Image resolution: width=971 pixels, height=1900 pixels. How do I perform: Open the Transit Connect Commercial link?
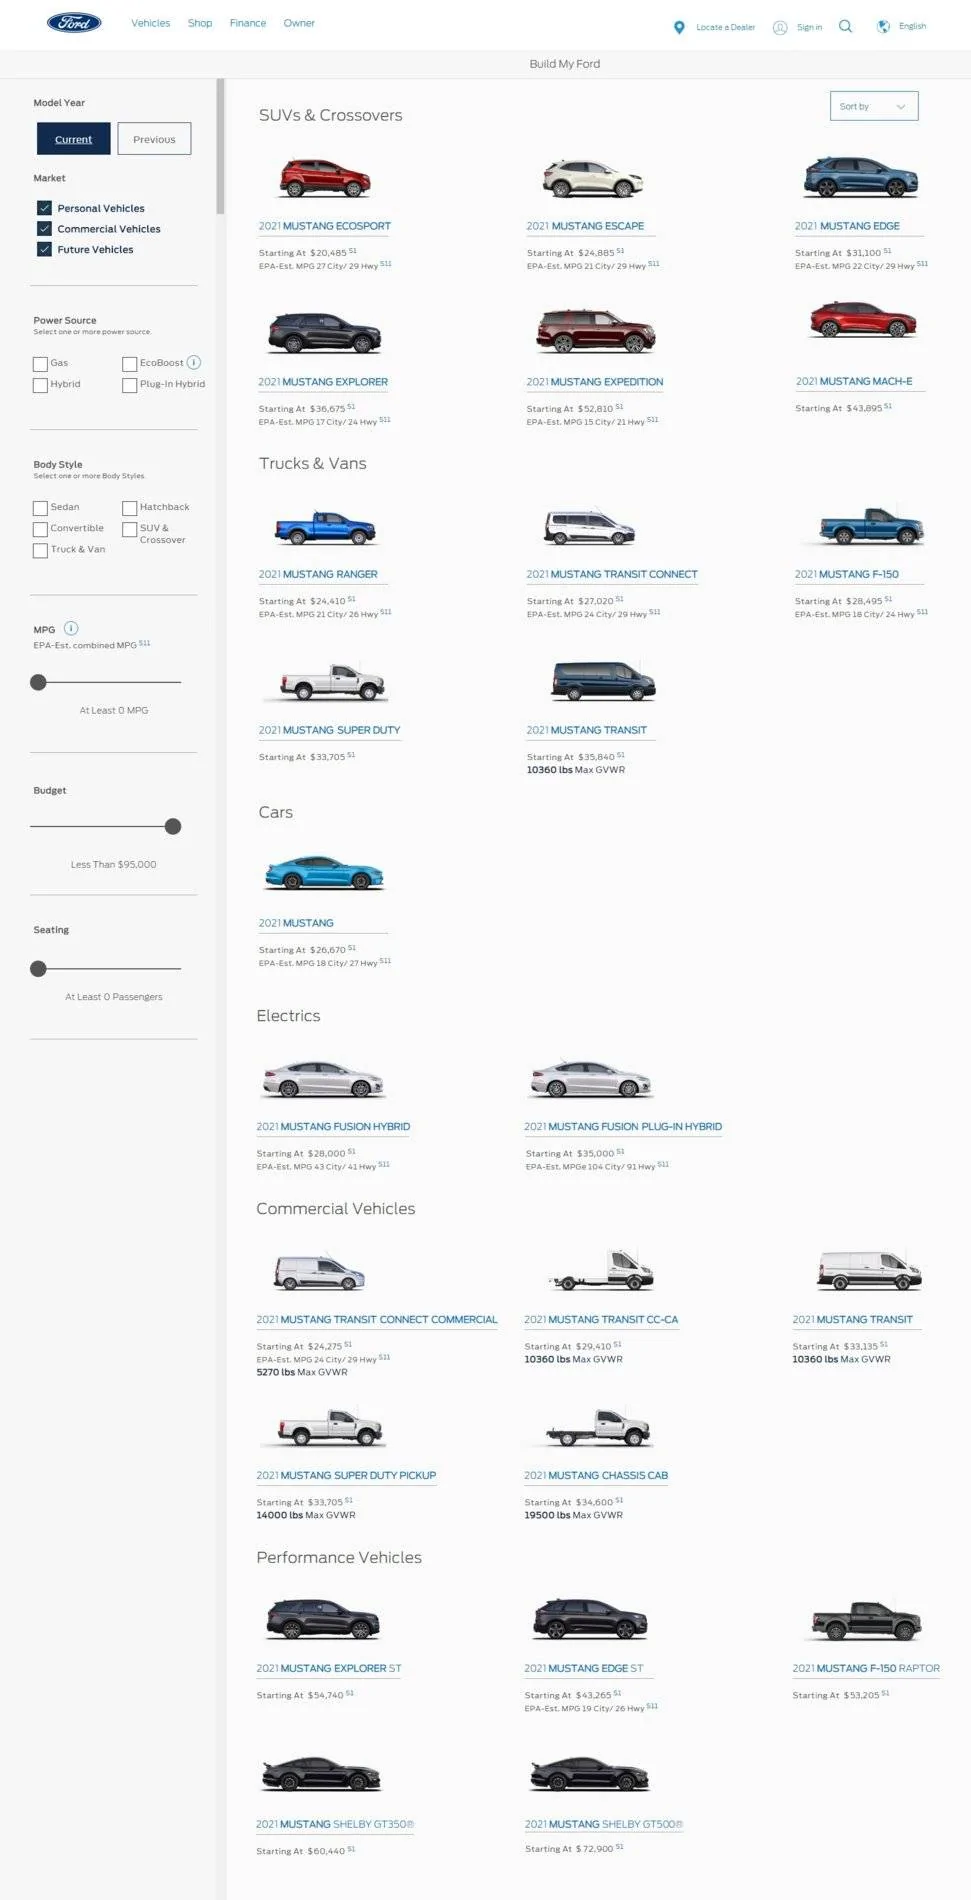tap(377, 1319)
